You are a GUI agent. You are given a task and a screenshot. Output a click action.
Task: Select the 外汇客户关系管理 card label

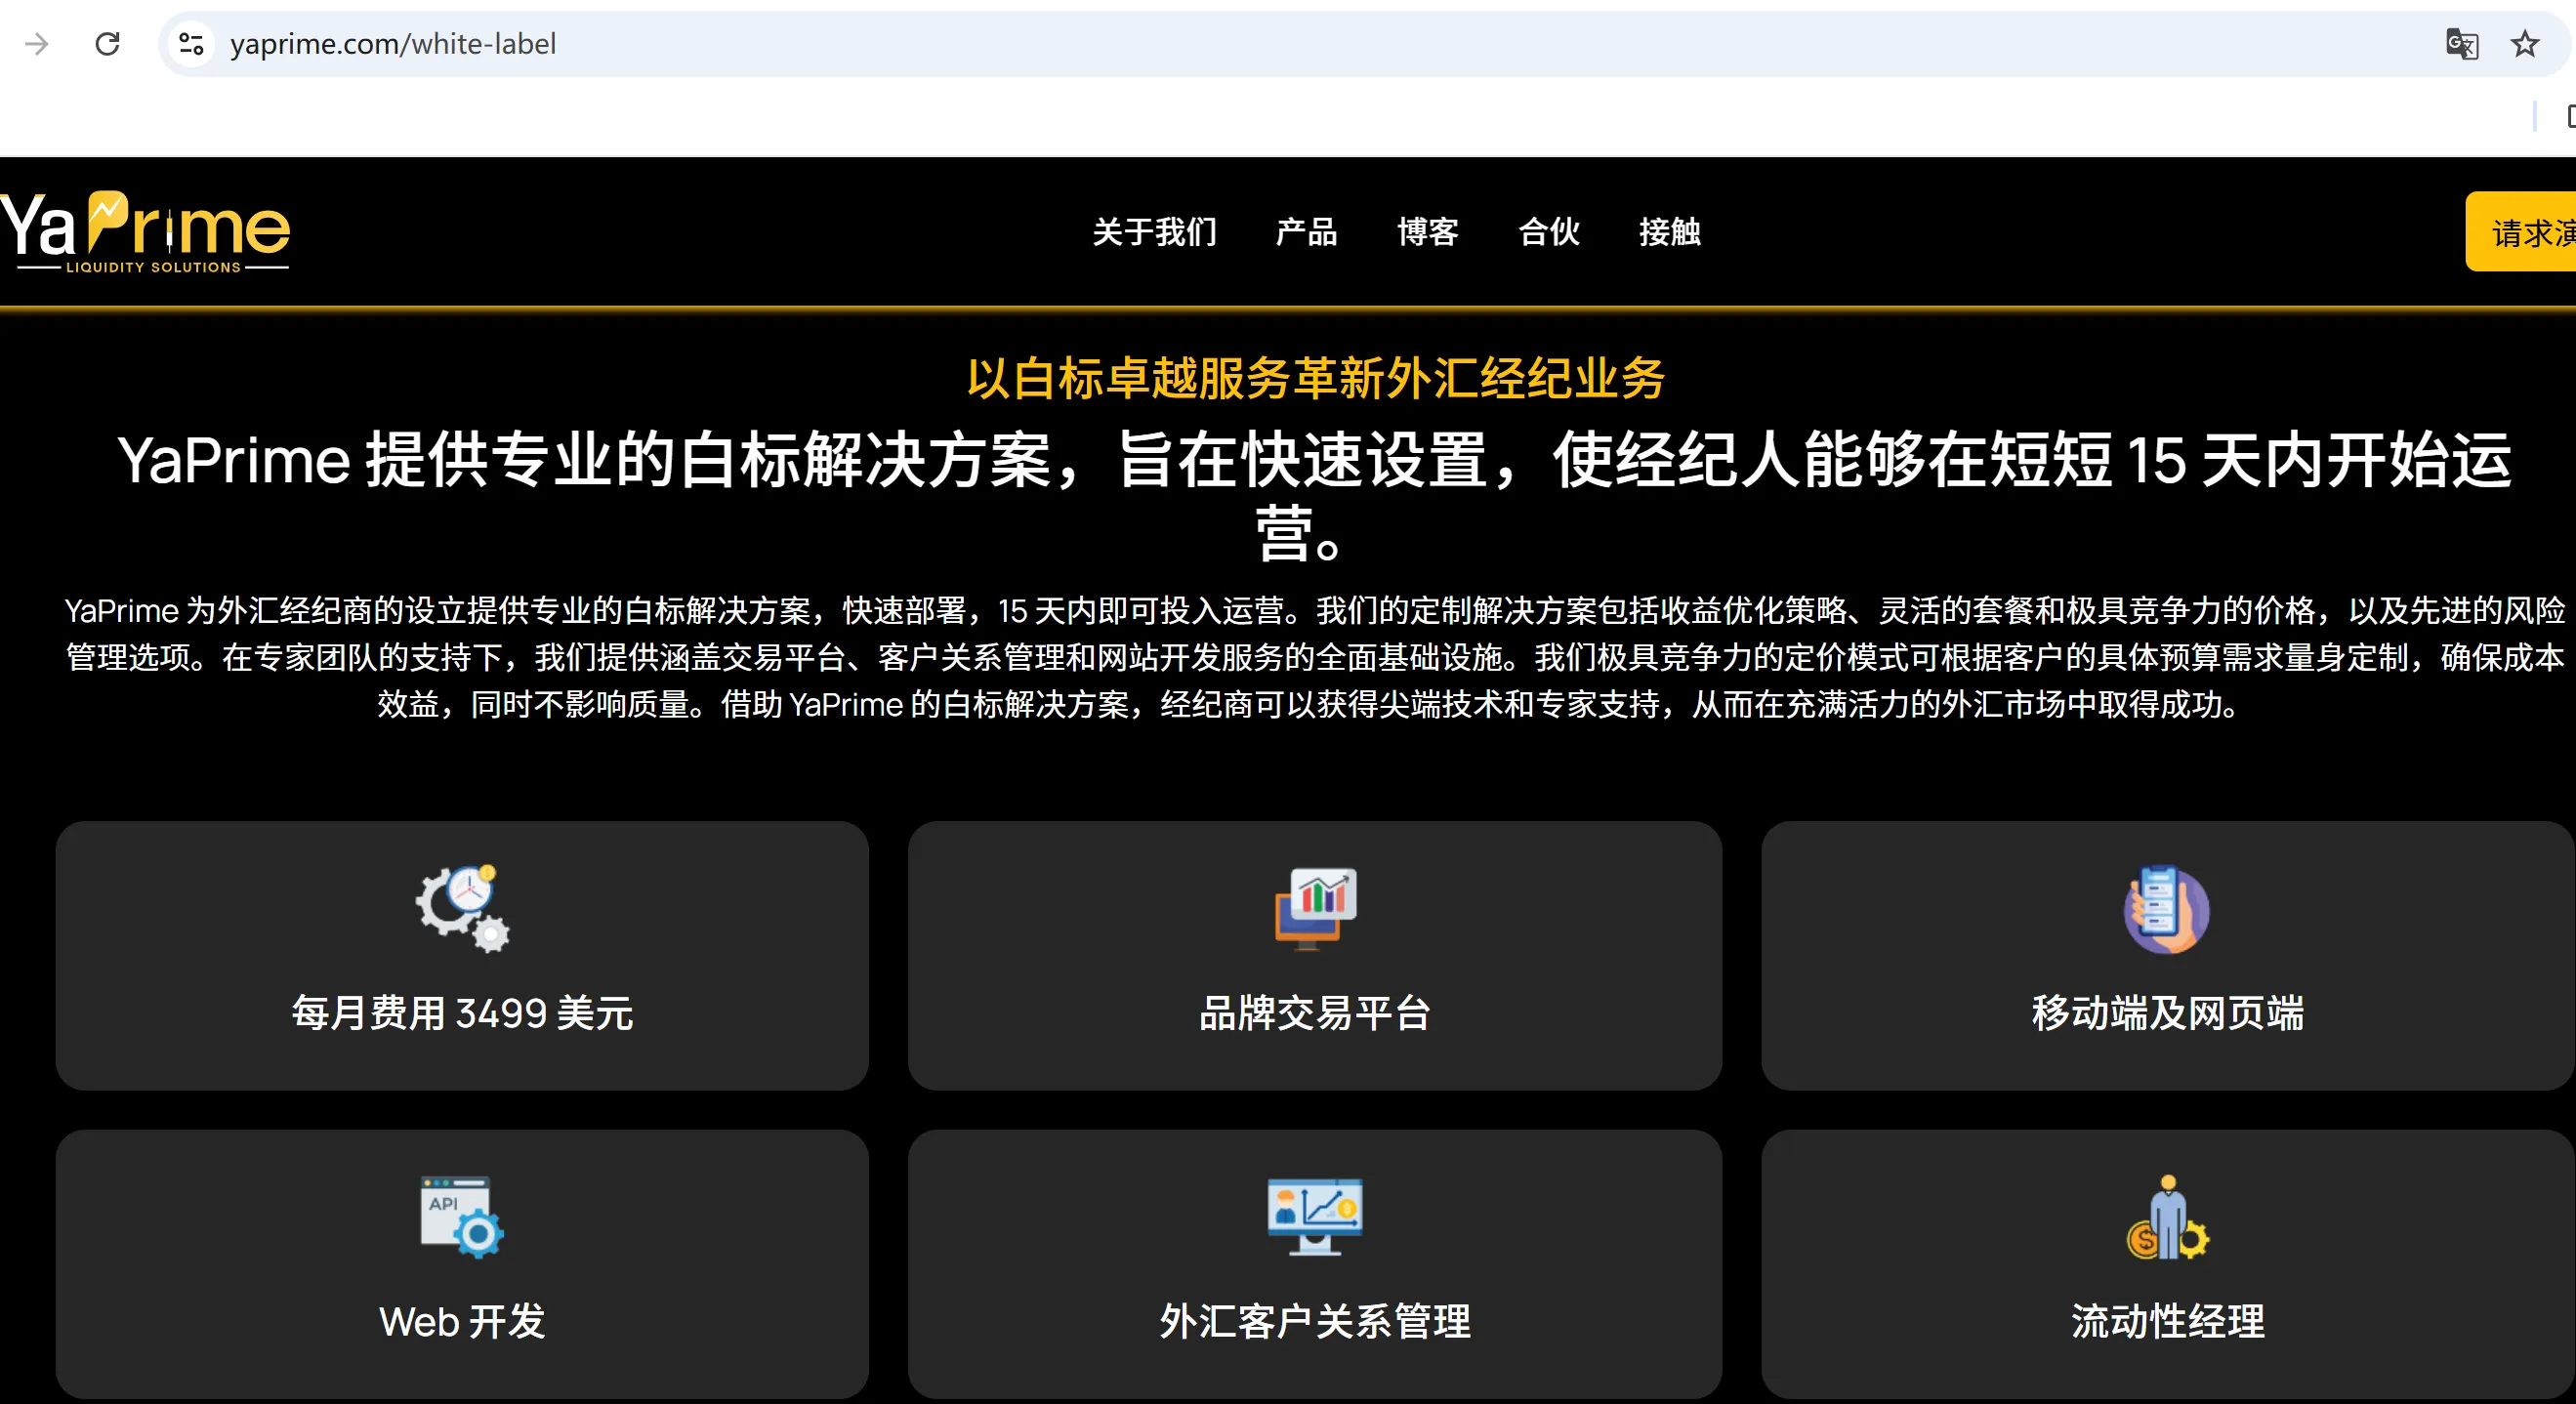tap(1314, 1321)
